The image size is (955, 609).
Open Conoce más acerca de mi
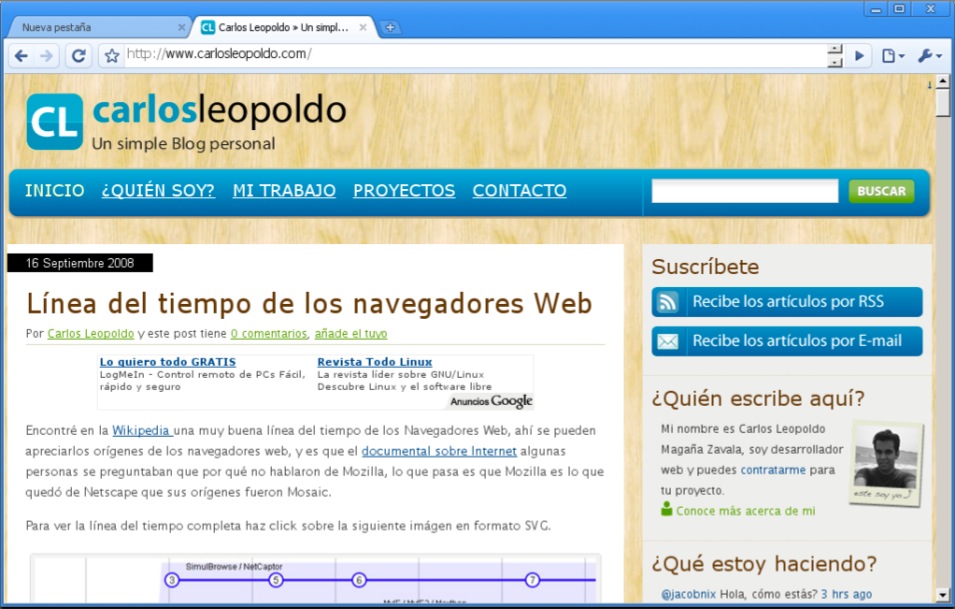[745, 511]
